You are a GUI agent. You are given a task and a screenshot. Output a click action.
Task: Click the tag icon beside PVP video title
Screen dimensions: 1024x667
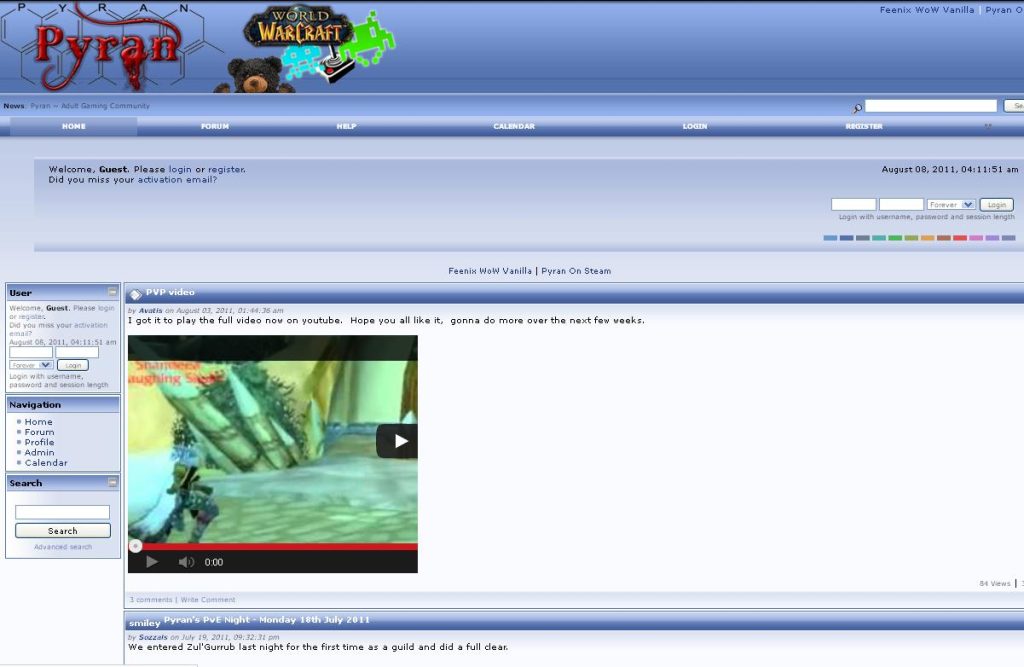tap(135, 294)
